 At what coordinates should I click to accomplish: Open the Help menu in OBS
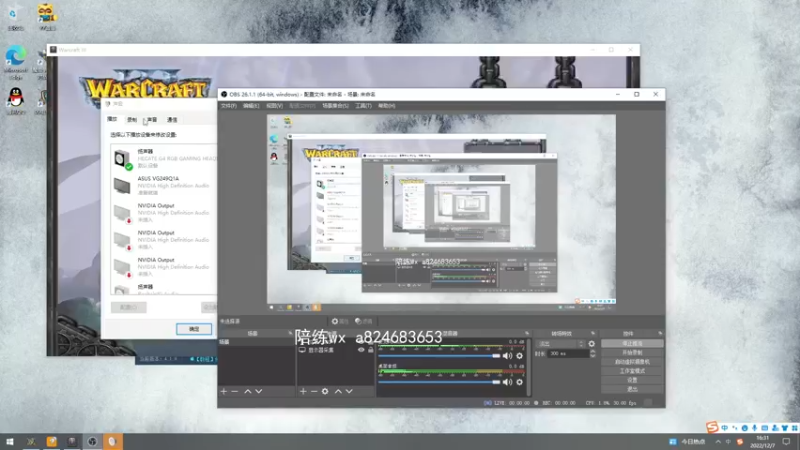click(x=386, y=106)
